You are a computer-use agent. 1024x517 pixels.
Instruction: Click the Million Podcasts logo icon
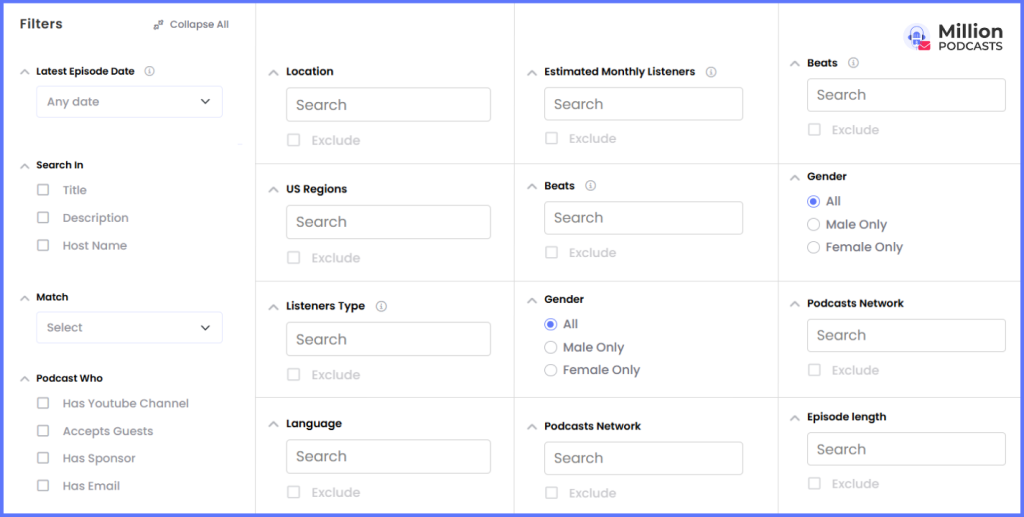(918, 38)
